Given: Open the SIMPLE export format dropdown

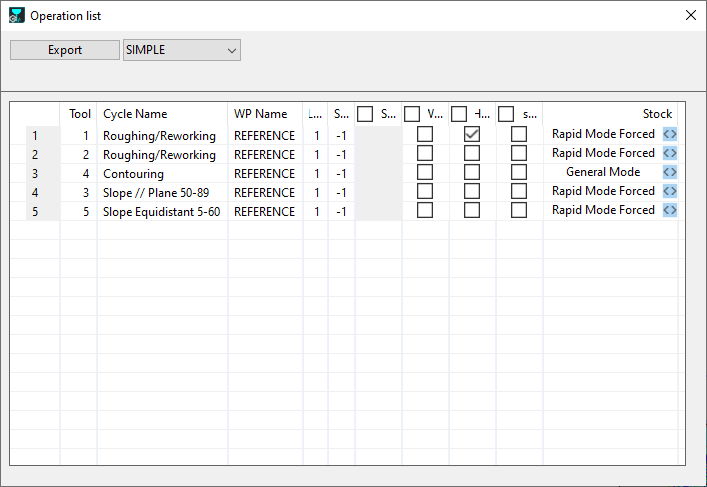Looking at the screenshot, I should click(181, 50).
